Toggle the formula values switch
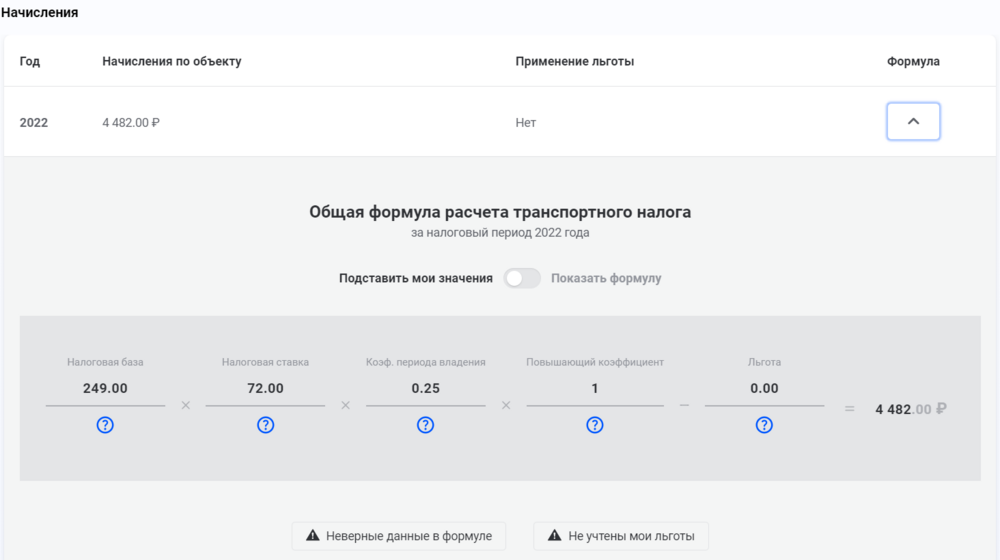 (x=522, y=278)
